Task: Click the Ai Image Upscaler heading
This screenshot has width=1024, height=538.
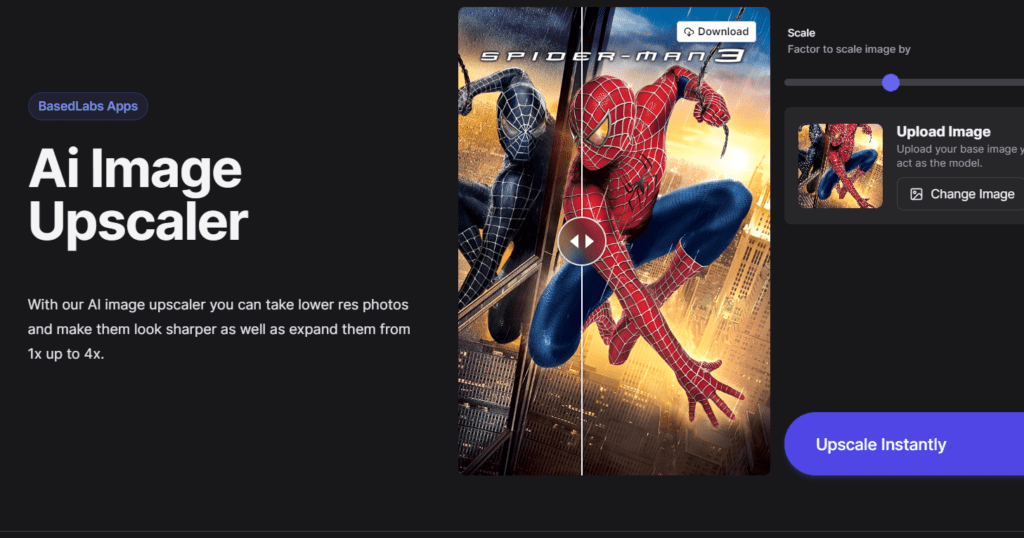Action: click(138, 195)
